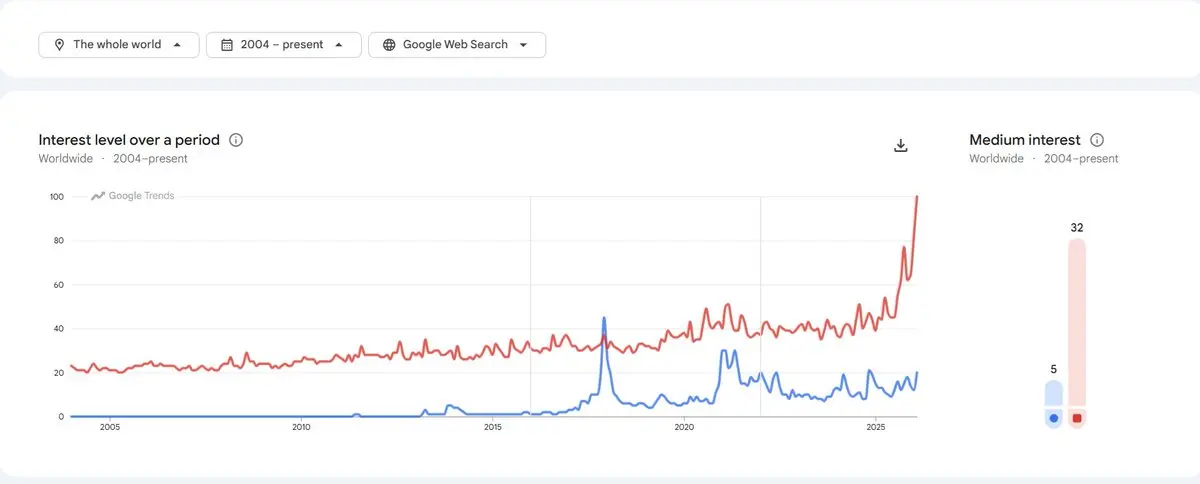The height and width of the screenshot is (484, 1200).
Task: Select the blue dot legend marker
Action: (1054, 418)
